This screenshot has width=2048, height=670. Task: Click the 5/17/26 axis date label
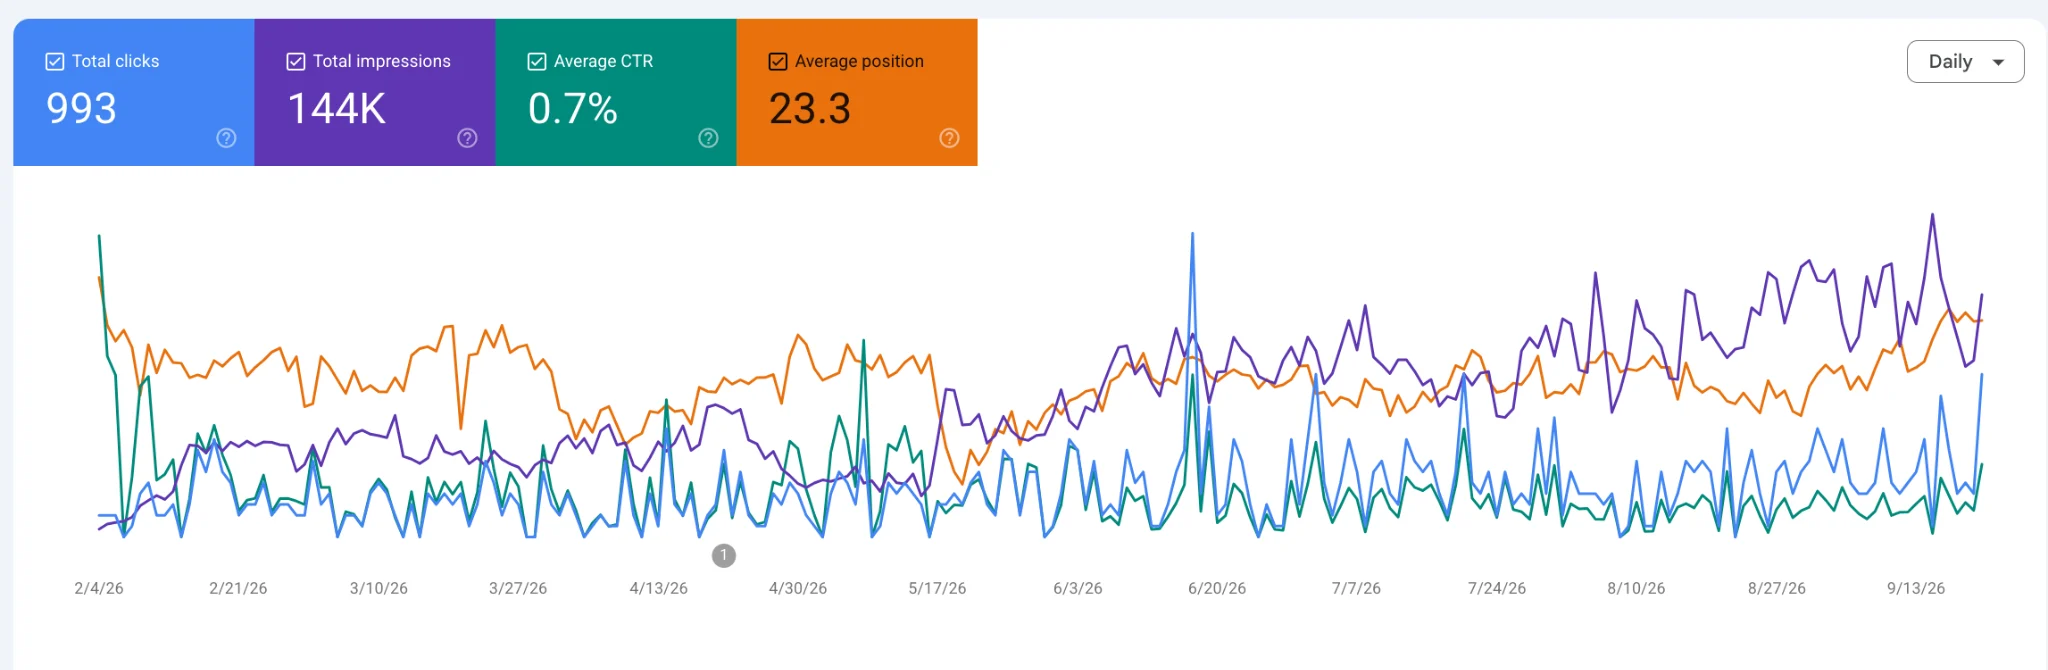937,588
